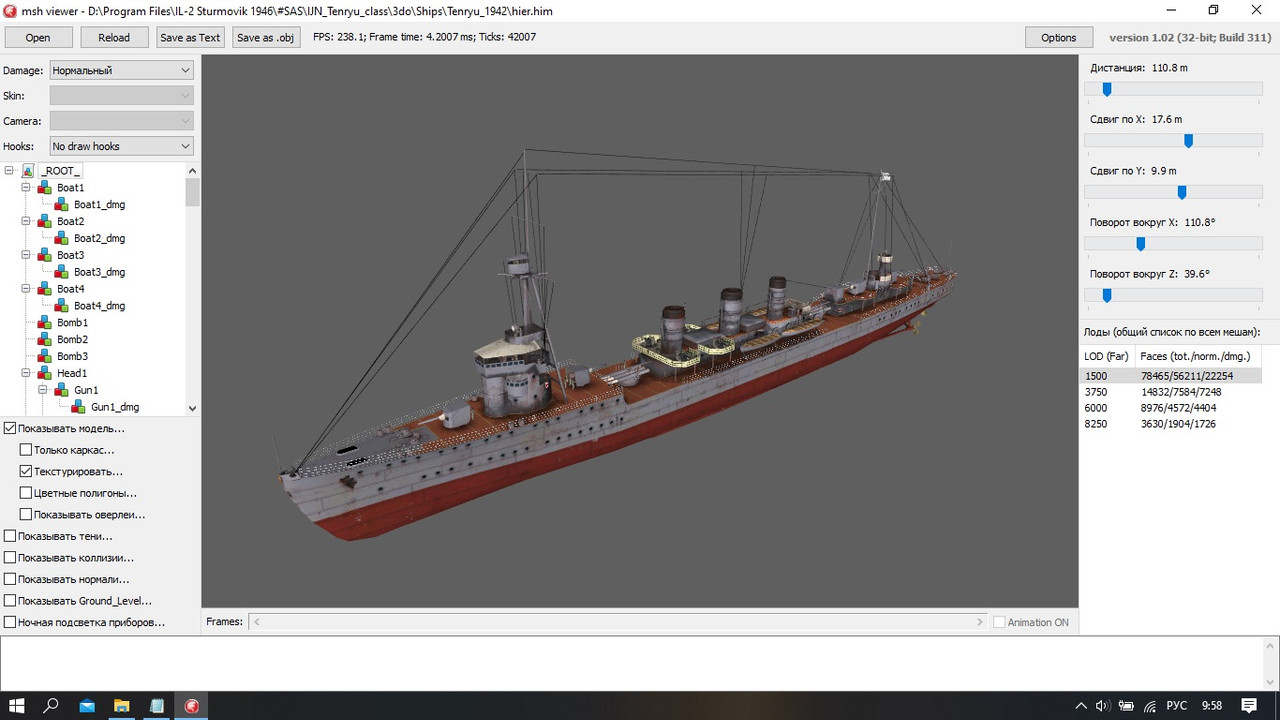
Task: Click the Boat1 mesh cube icon
Action: pos(45,188)
